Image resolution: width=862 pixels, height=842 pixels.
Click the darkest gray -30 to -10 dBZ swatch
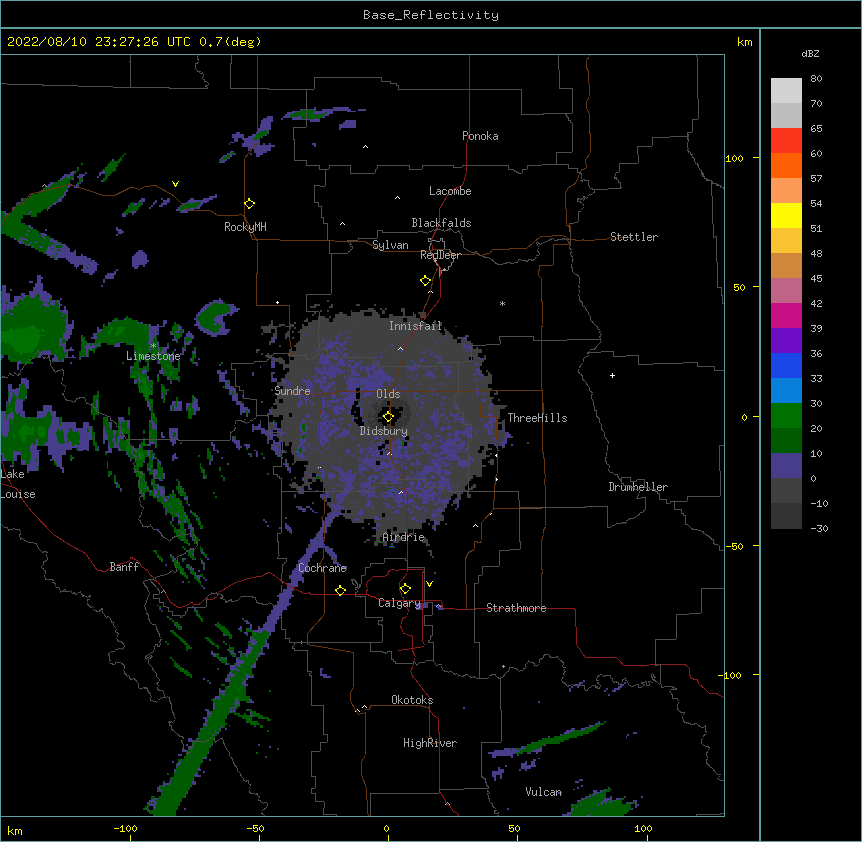tap(786, 516)
